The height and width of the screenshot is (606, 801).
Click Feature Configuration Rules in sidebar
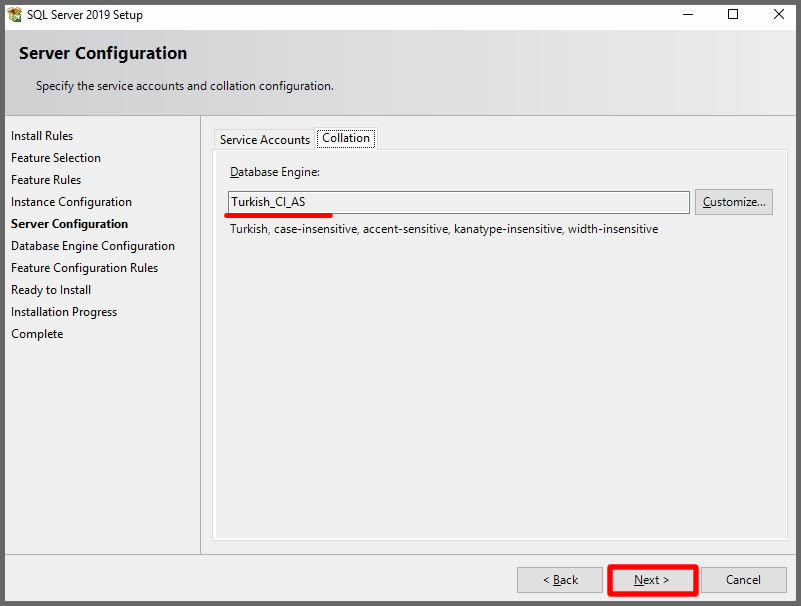(x=84, y=268)
